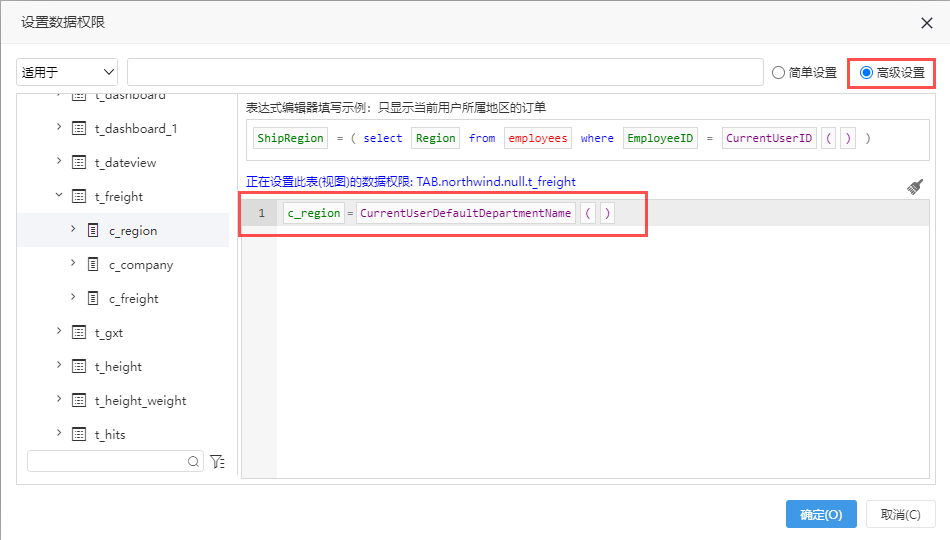Confirm with the 确定(O) button
Viewport: 950px width, 540px height.
tap(821, 515)
